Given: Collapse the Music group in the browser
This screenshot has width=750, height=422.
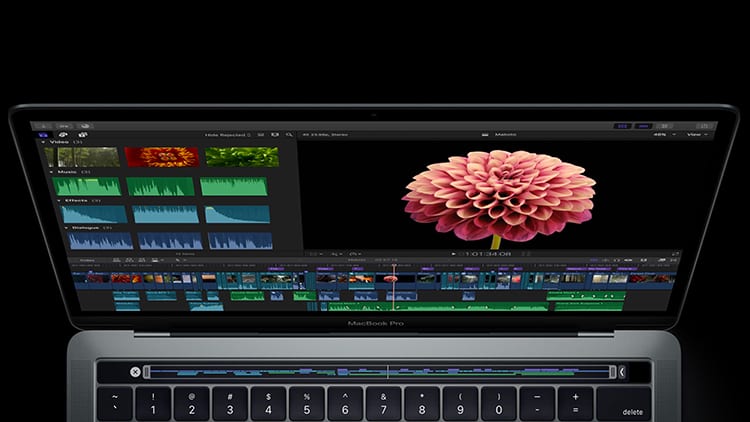Looking at the screenshot, I should 51,171.
